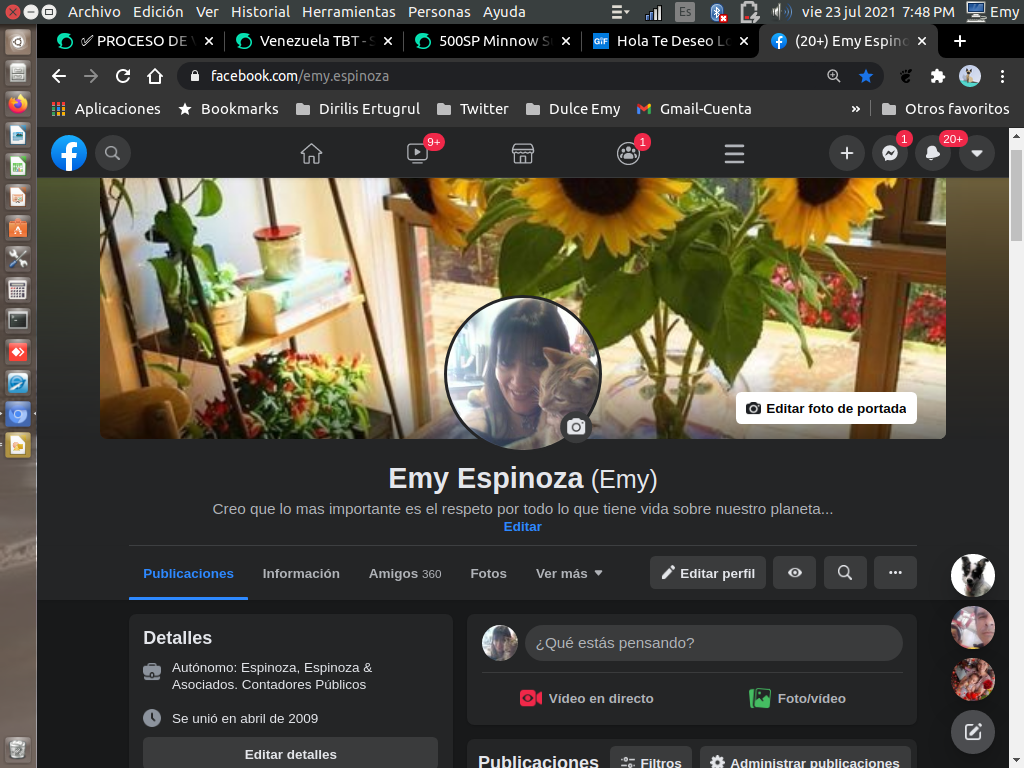The image size is (1024, 768).
Task: Open Chrome three-dots menu
Action: coord(1002,76)
